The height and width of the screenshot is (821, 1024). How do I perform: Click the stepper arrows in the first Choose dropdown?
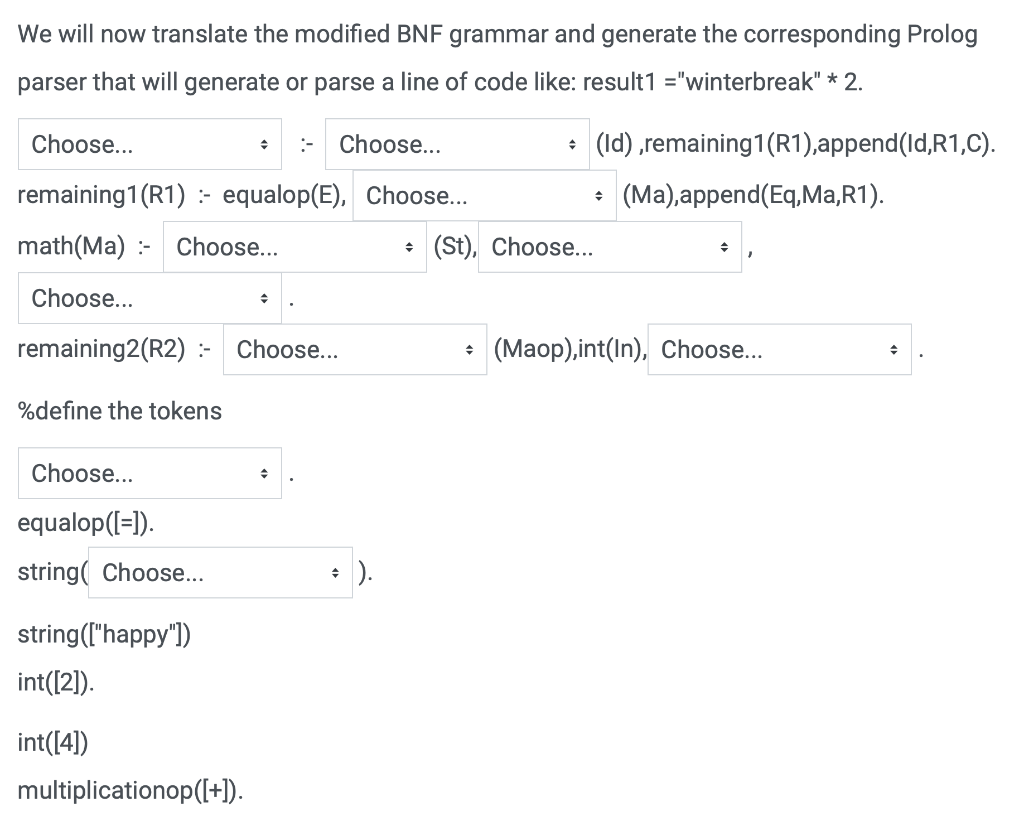coord(263,144)
